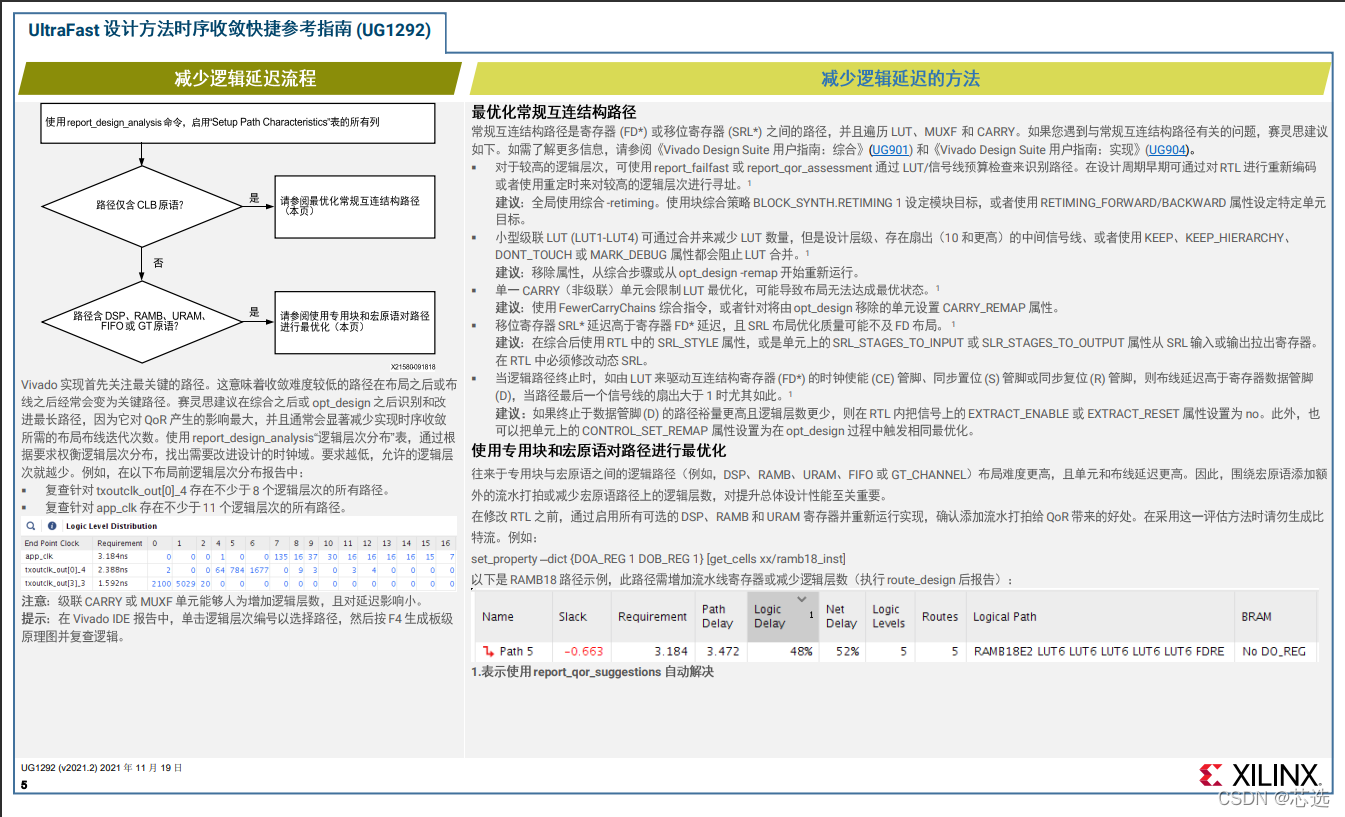Click the Net Delay column header

click(x=842, y=616)
